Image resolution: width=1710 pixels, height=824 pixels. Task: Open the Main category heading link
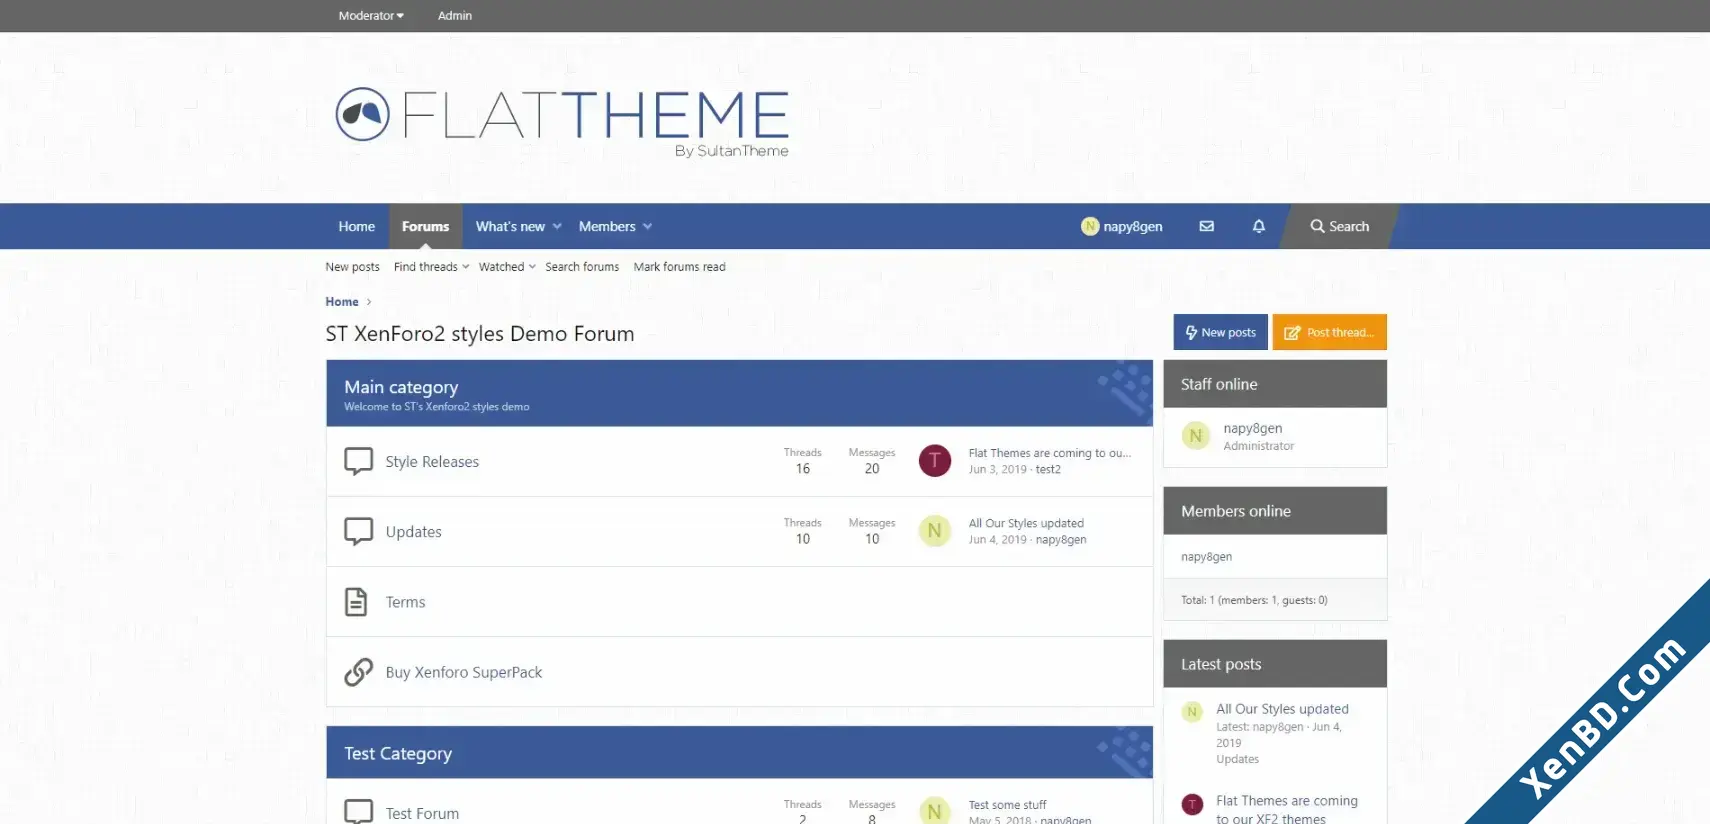(401, 387)
